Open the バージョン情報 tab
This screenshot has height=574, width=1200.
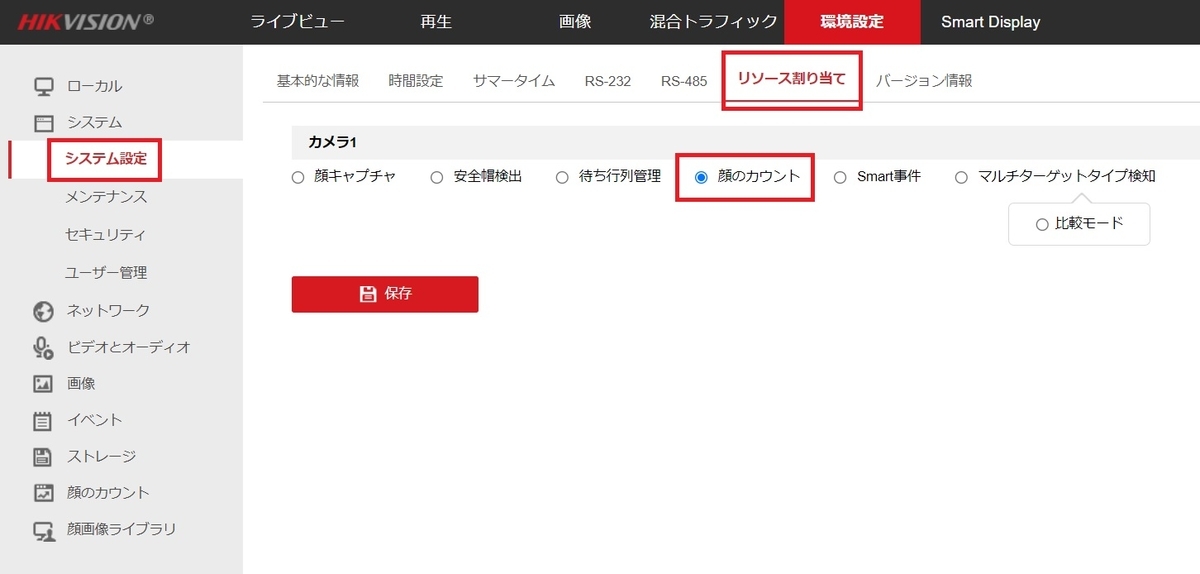pyautogui.click(x=924, y=81)
